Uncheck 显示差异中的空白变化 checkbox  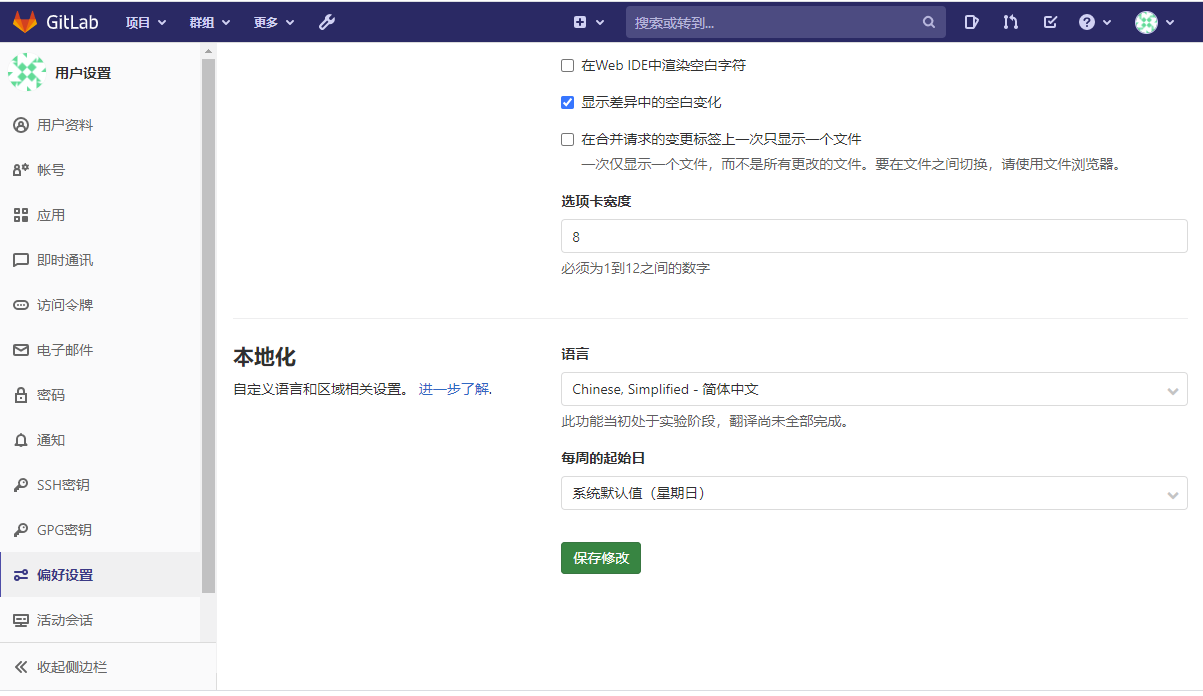pyautogui.click(x=567, y=103)
